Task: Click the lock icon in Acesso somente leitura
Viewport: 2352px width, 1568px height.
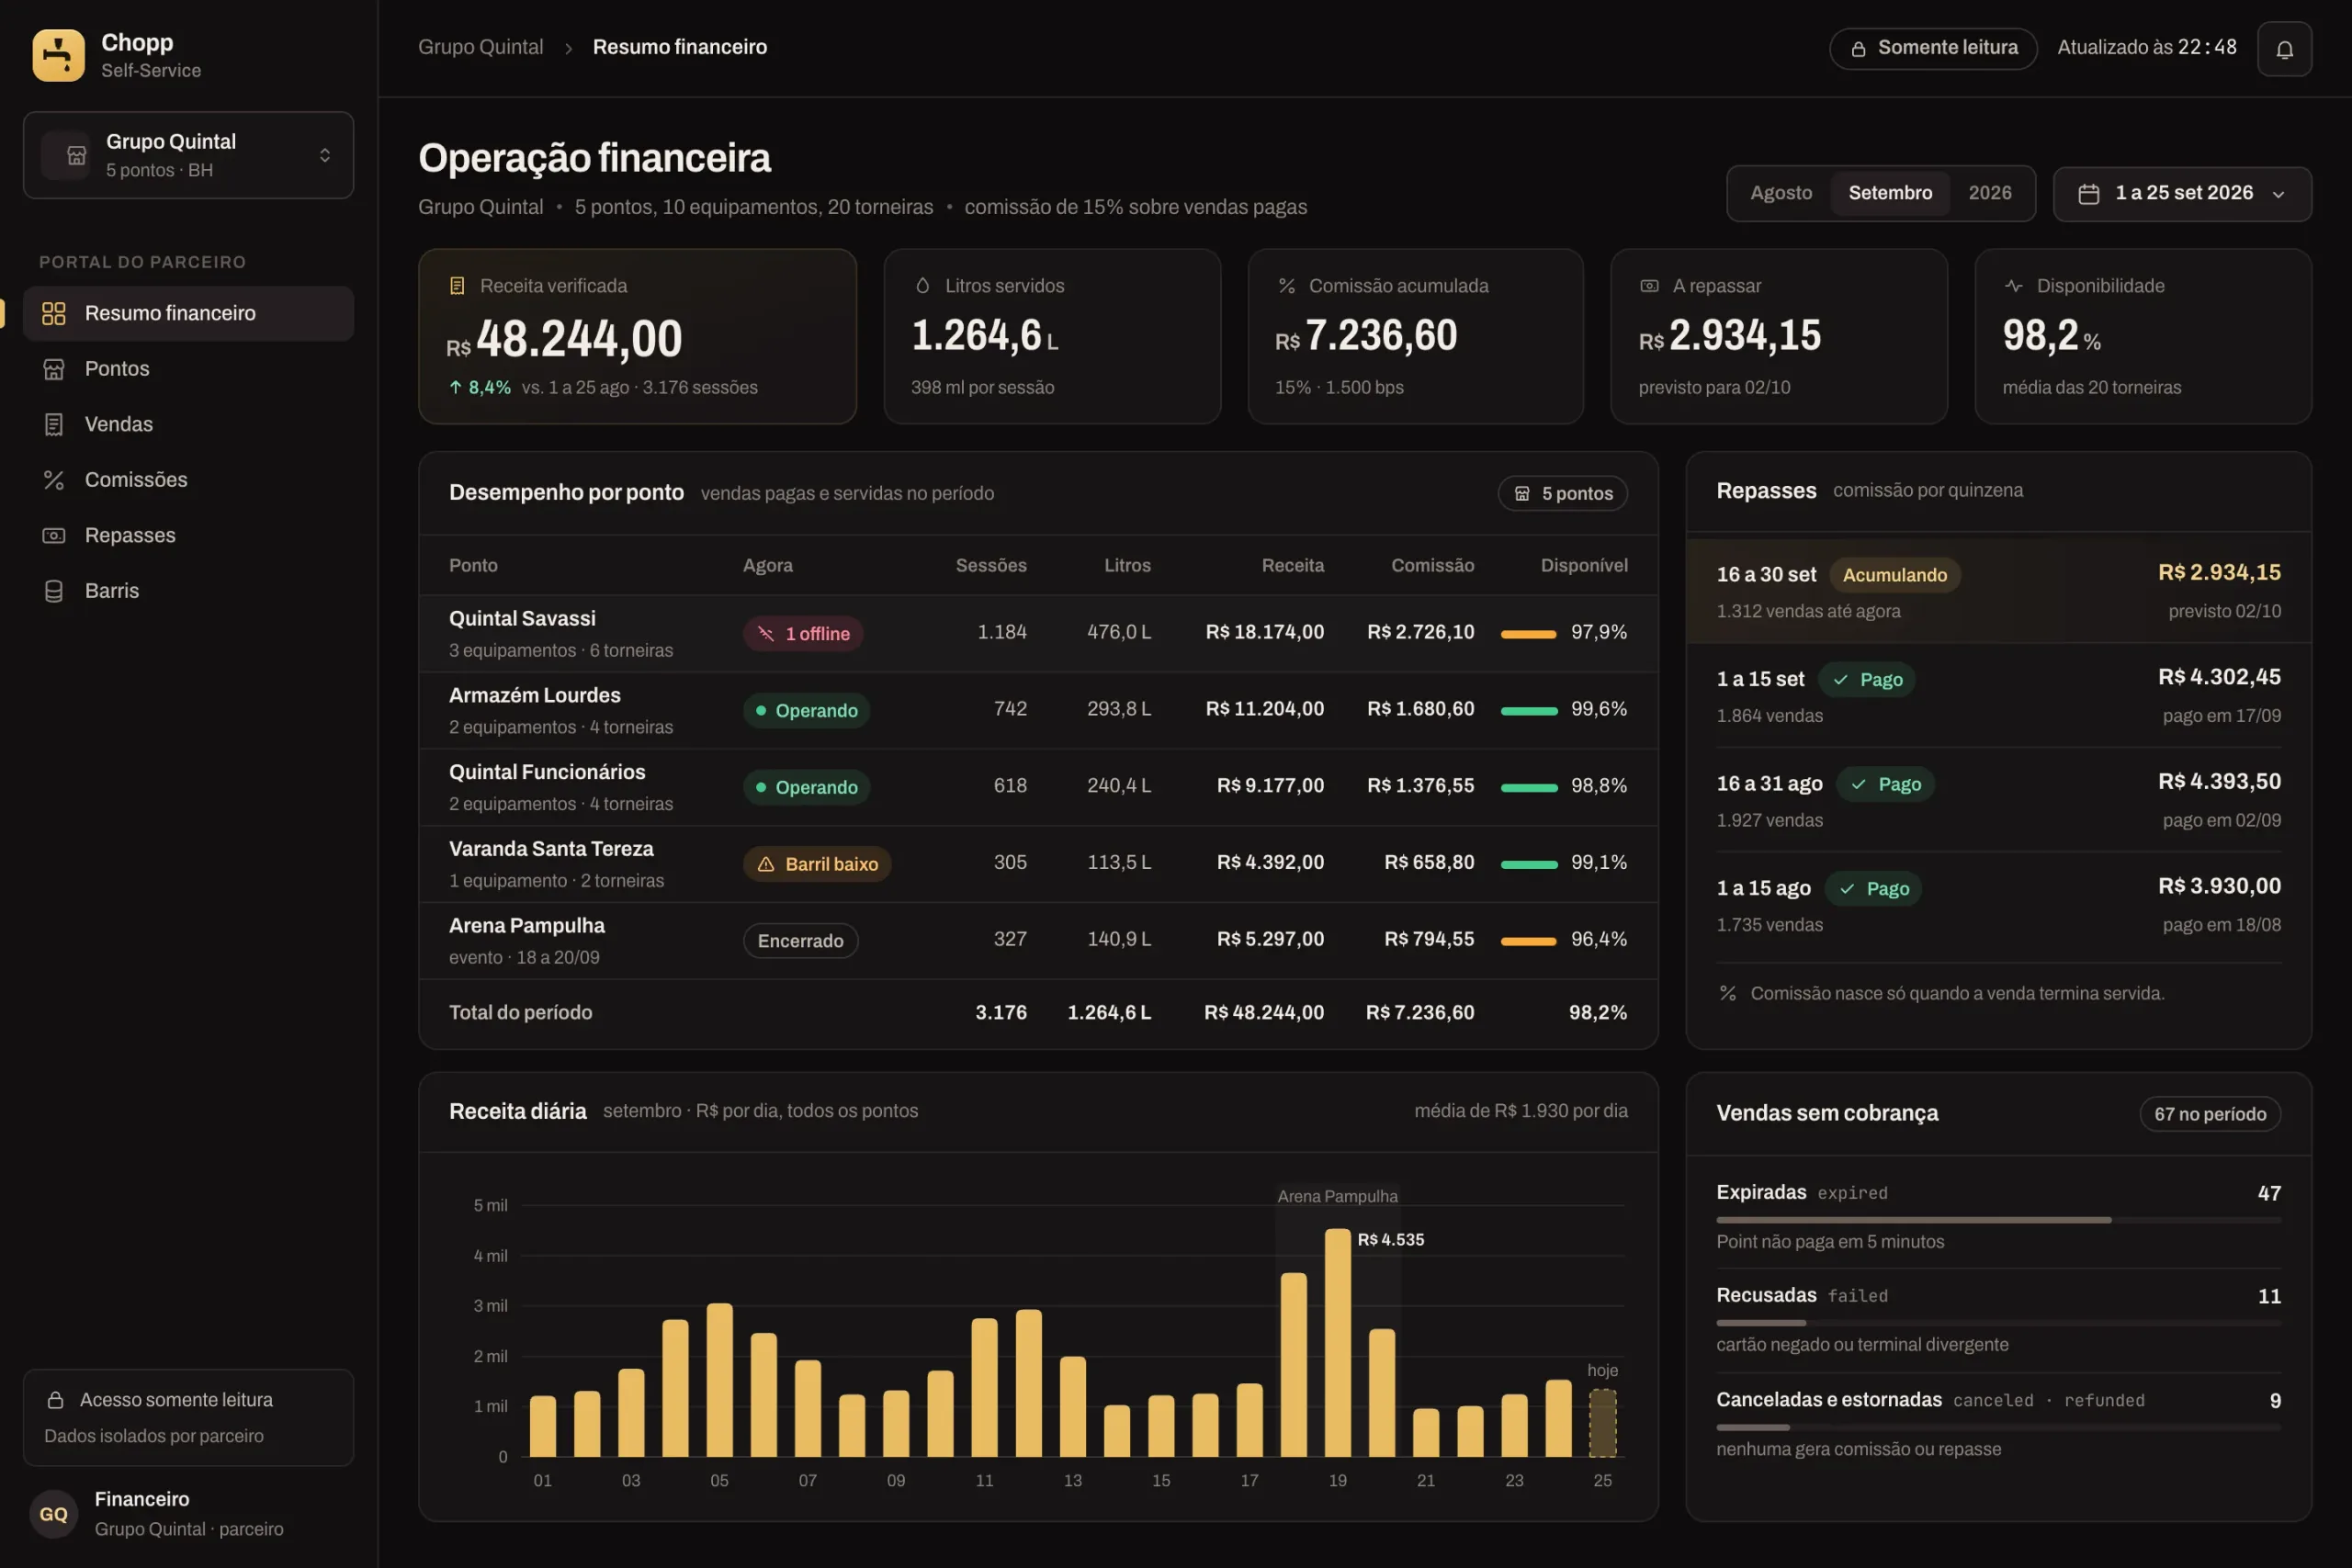Action: tap(56, 1400)
